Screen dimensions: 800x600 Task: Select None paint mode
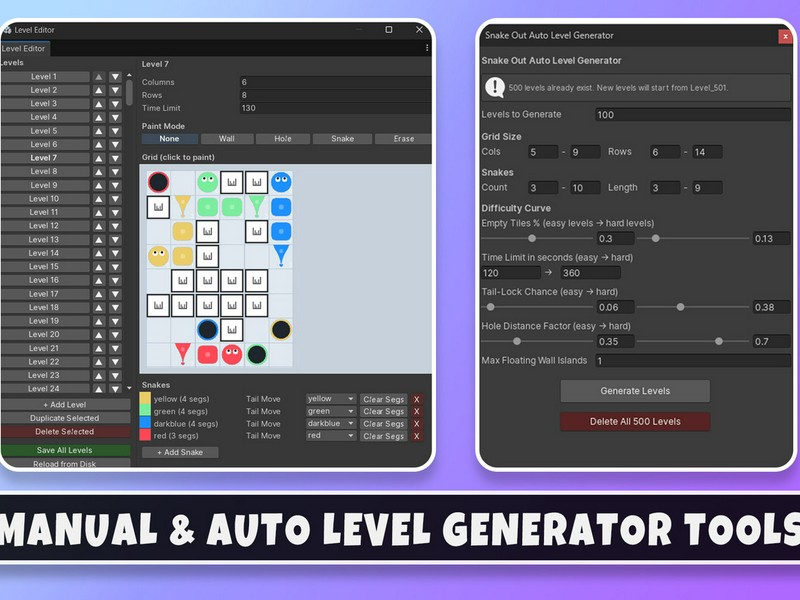[x=169, y=139]
